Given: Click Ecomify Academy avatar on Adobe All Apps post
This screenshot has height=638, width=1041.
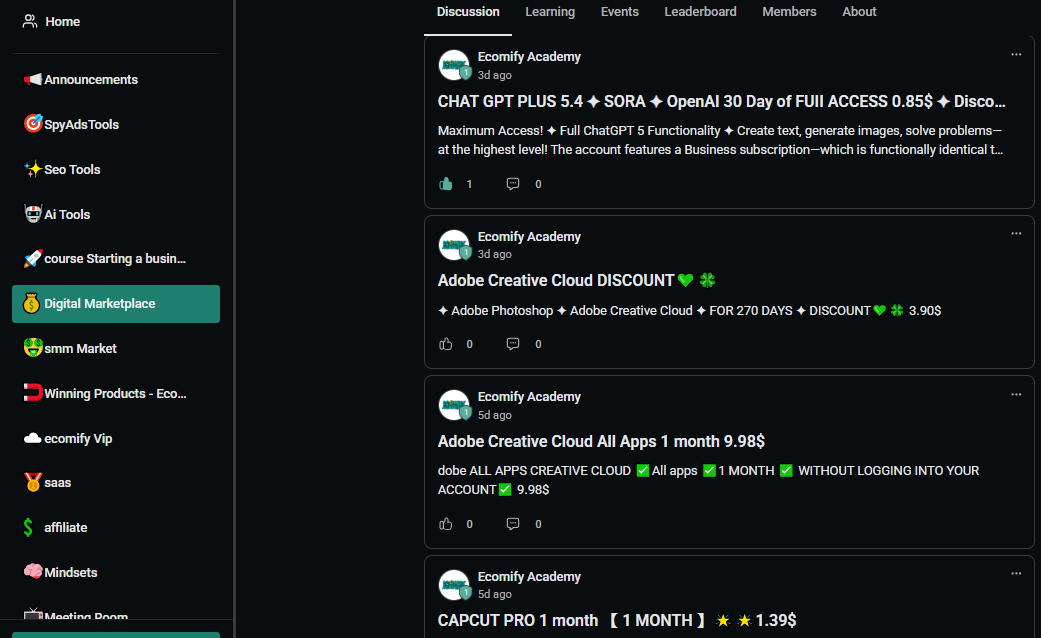Looking at the screenshot, I should (454, 405).
